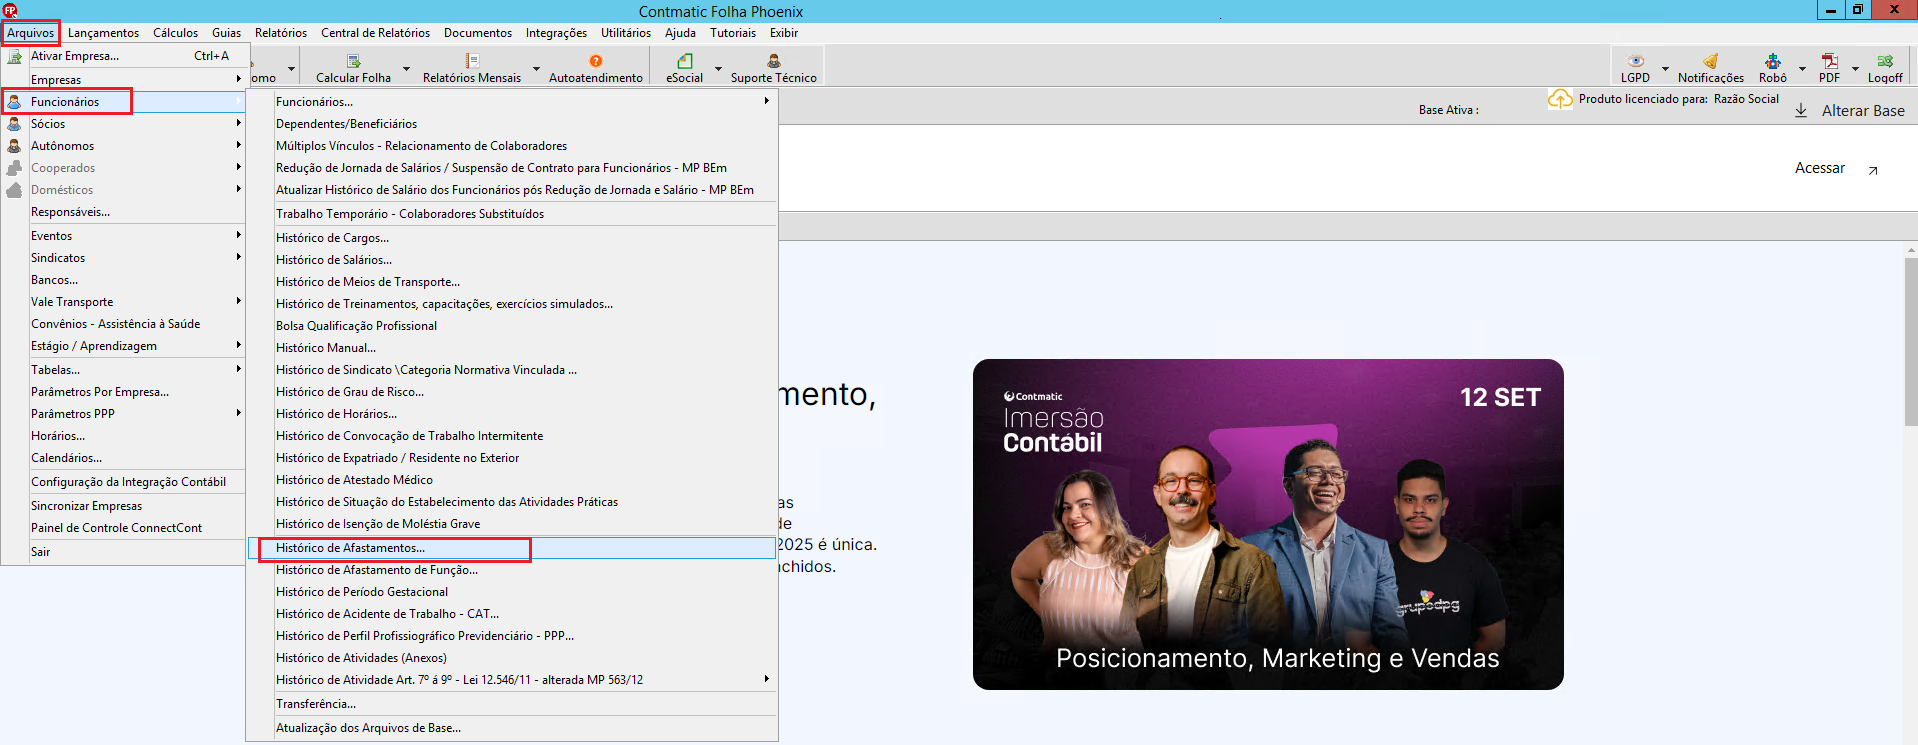Expand the eSocial dropdown arrow
Image resolution: width=1918 pixels, height=745 pixels.
(718, 69)
